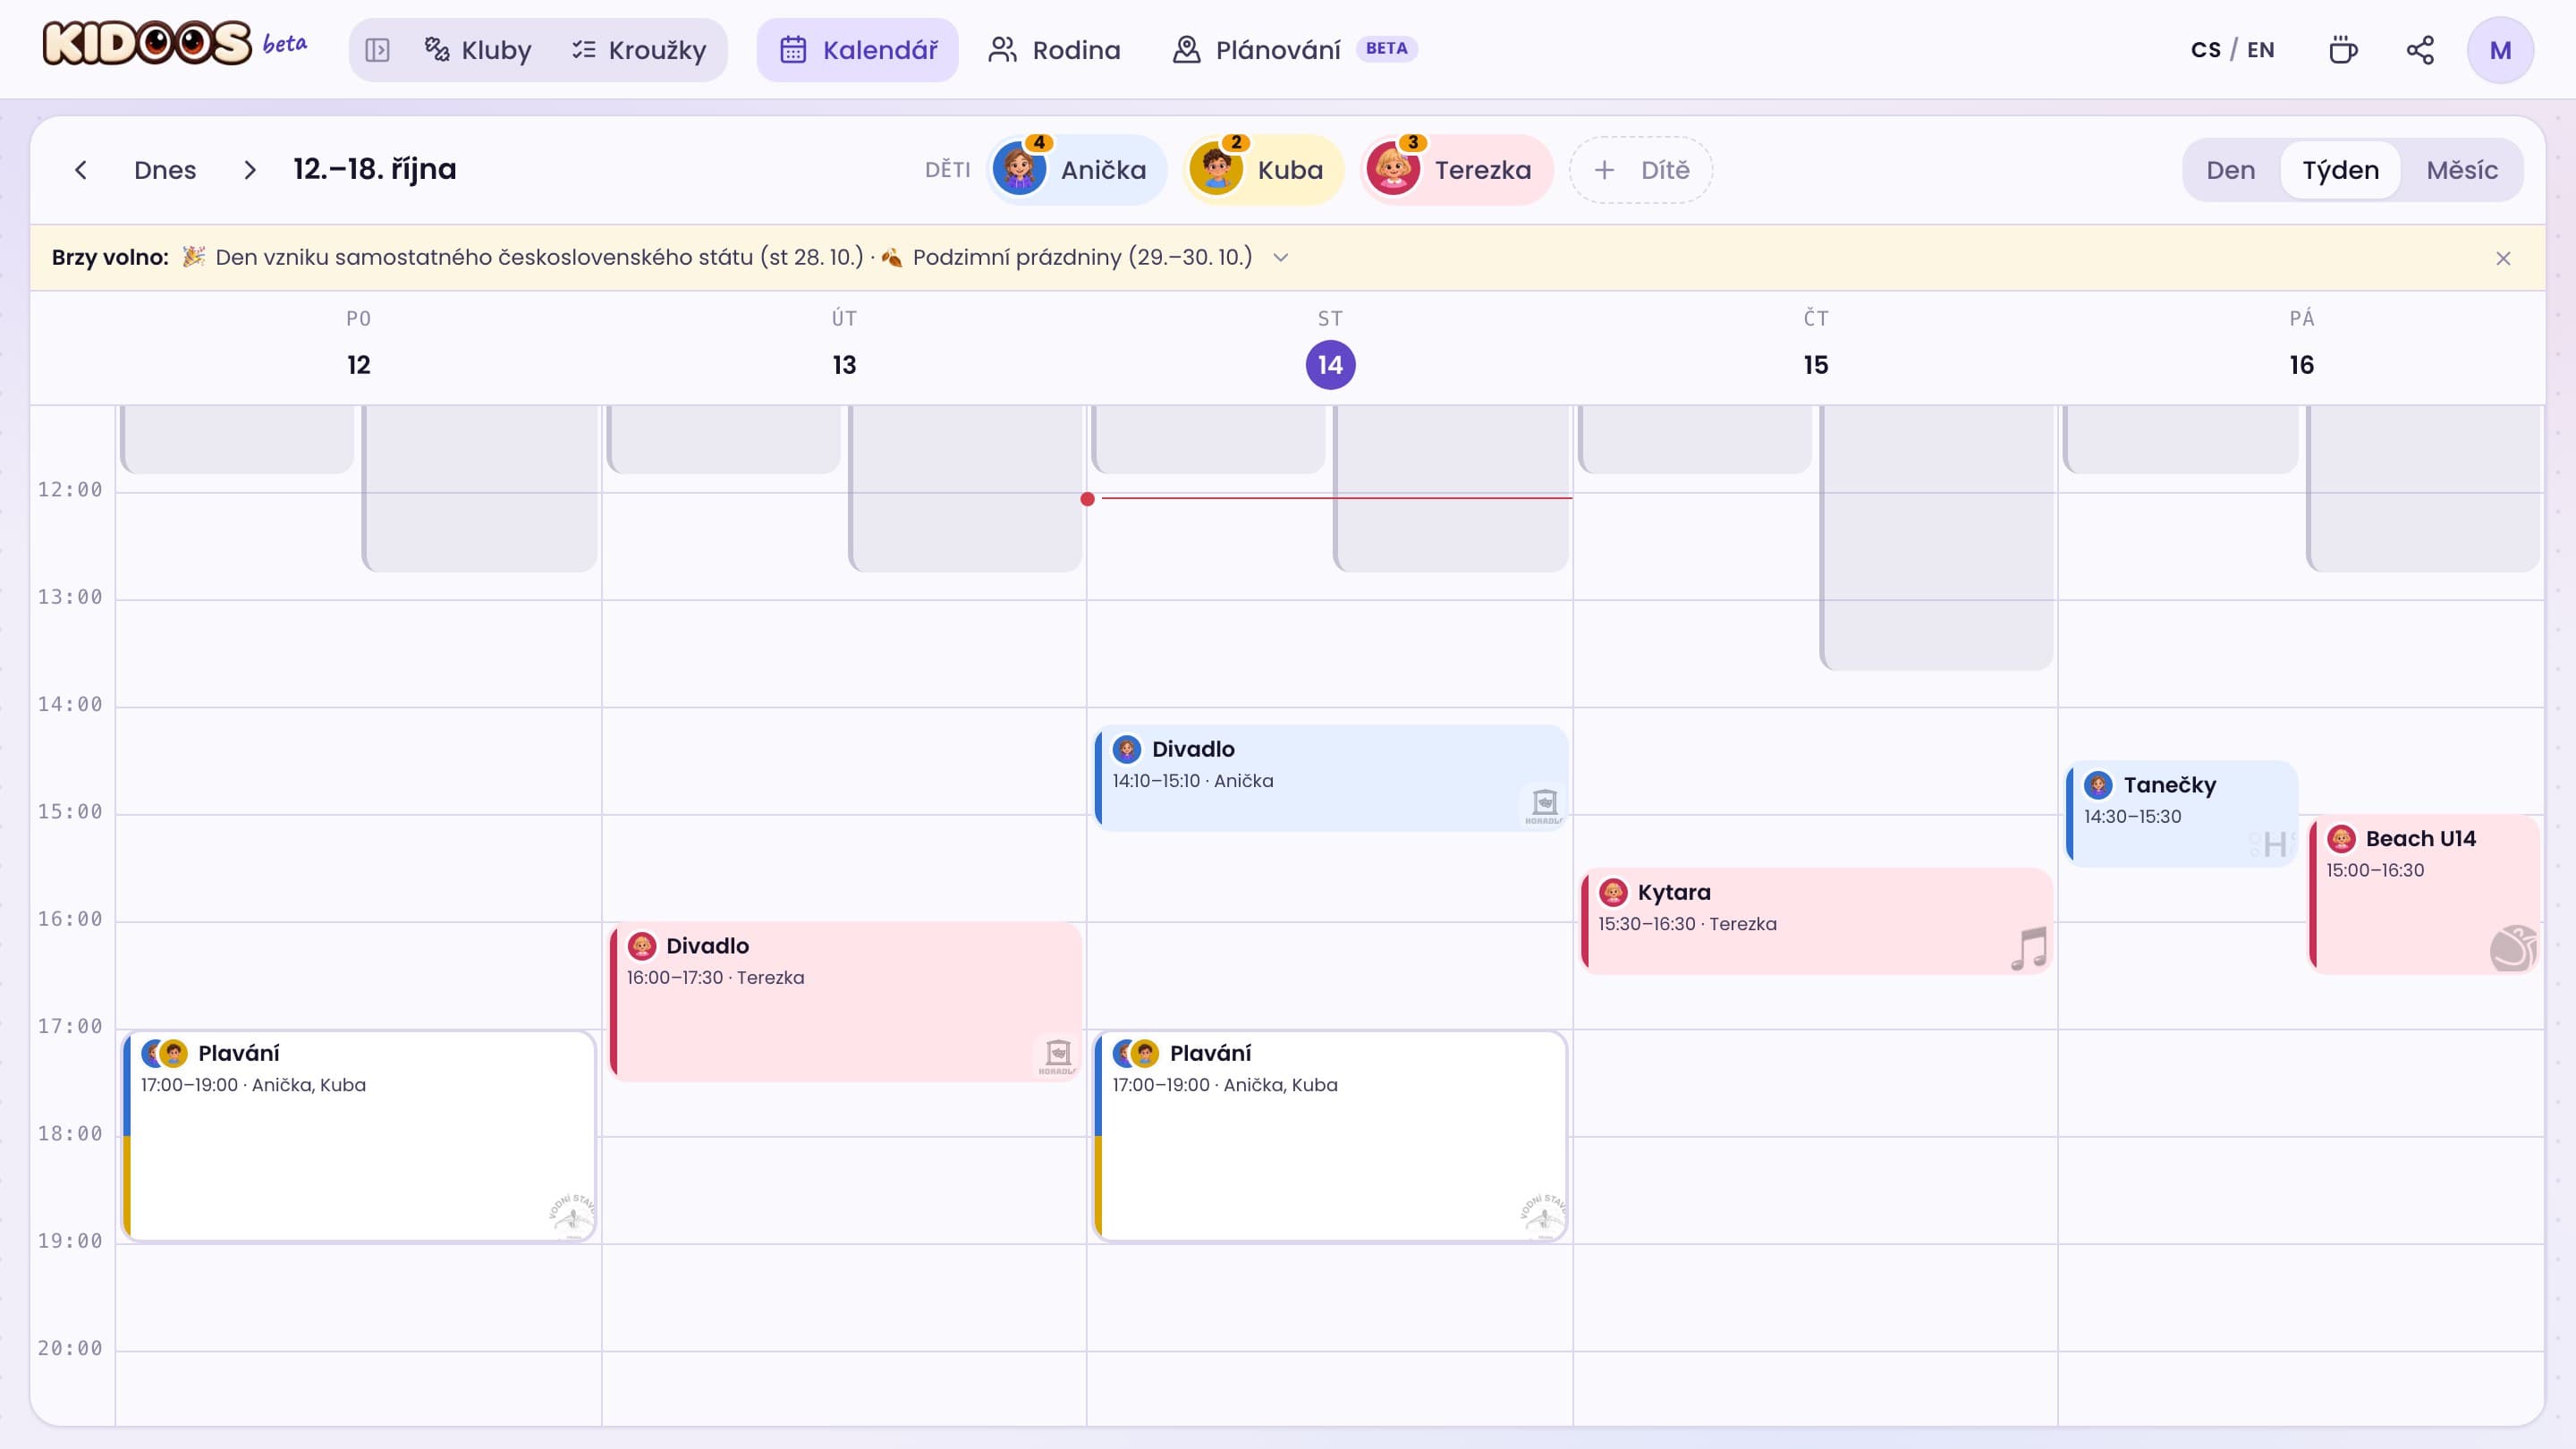Open Tuesday Divadlo event for Terezka
2576x1449 pixels.
pos(845,1002)
